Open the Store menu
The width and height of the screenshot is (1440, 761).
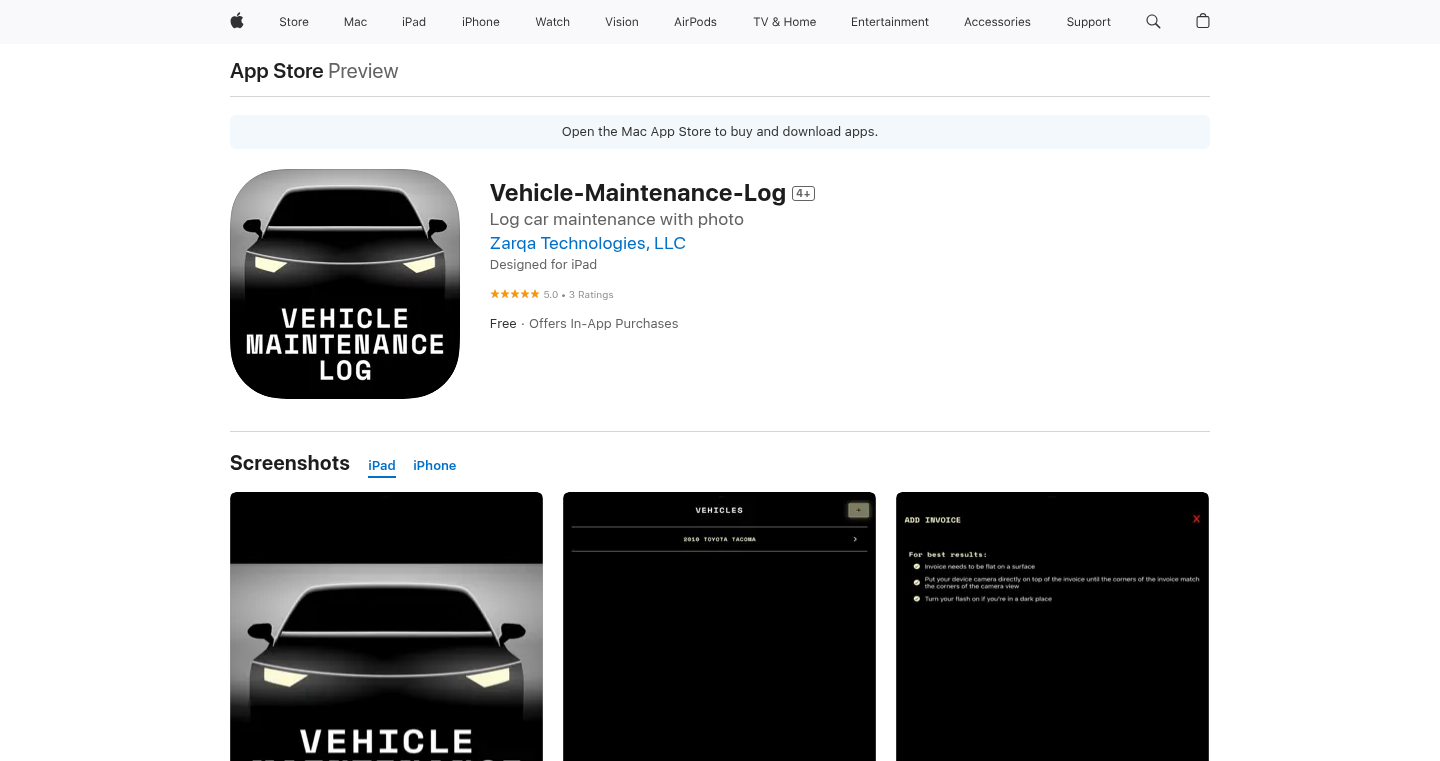pos(294,22)
